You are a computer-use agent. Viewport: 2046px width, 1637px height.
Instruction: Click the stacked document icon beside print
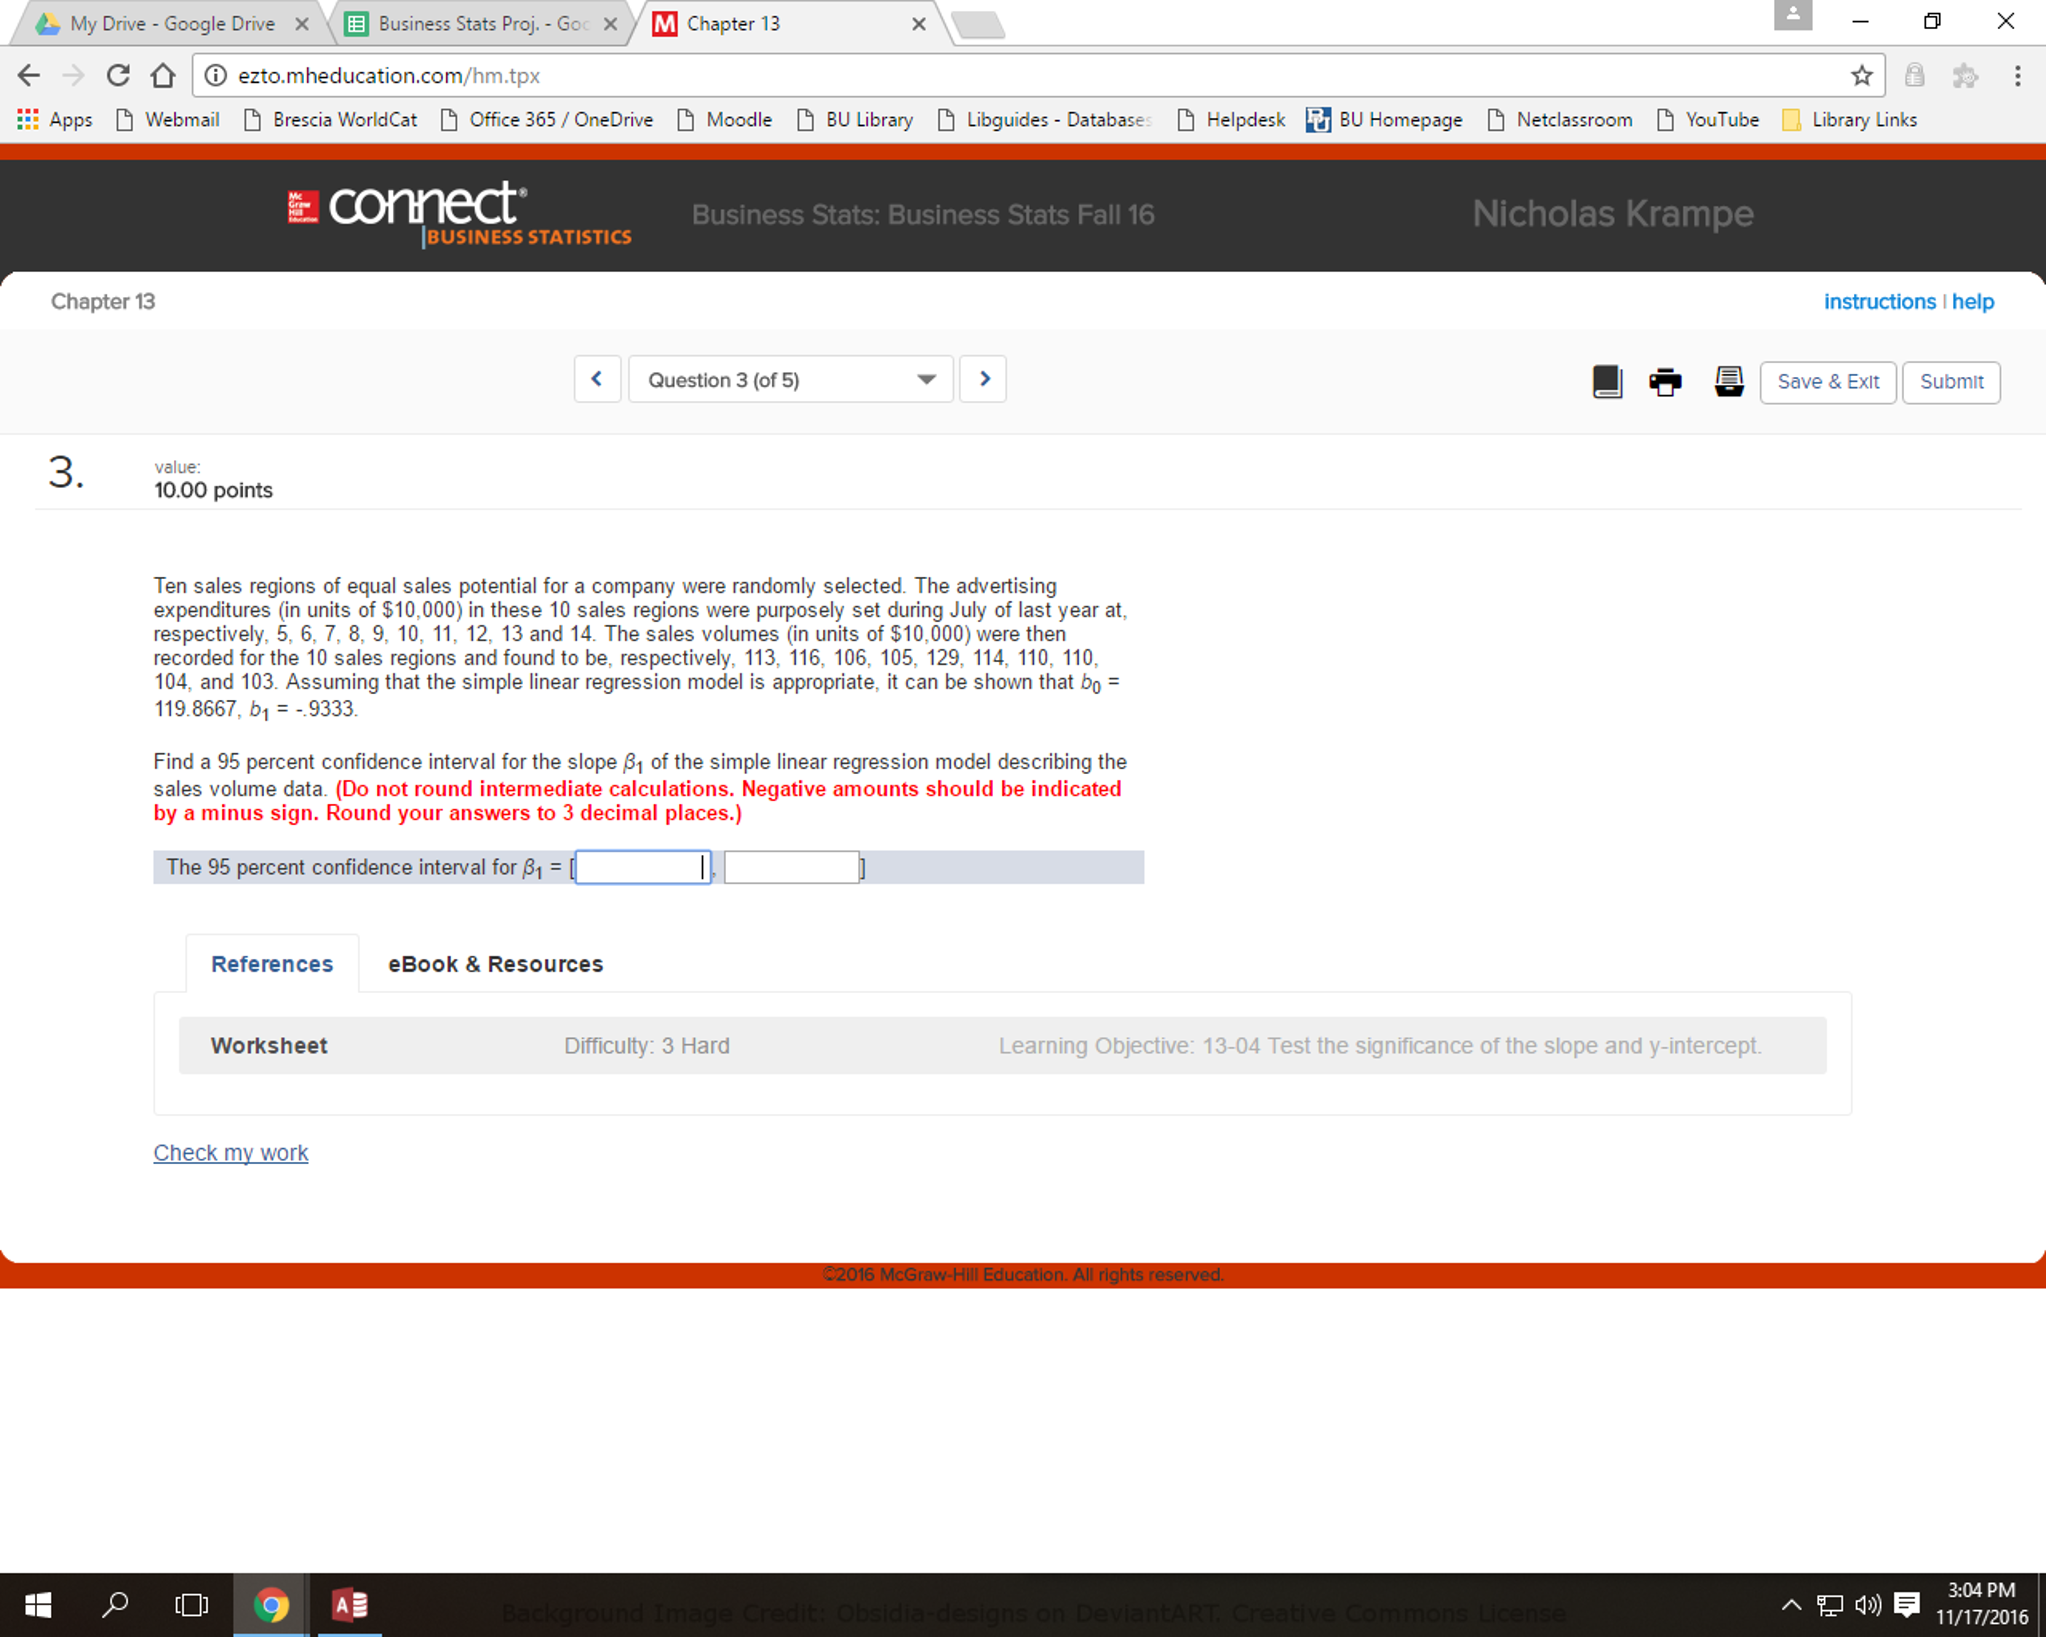tap(1729, 381)
